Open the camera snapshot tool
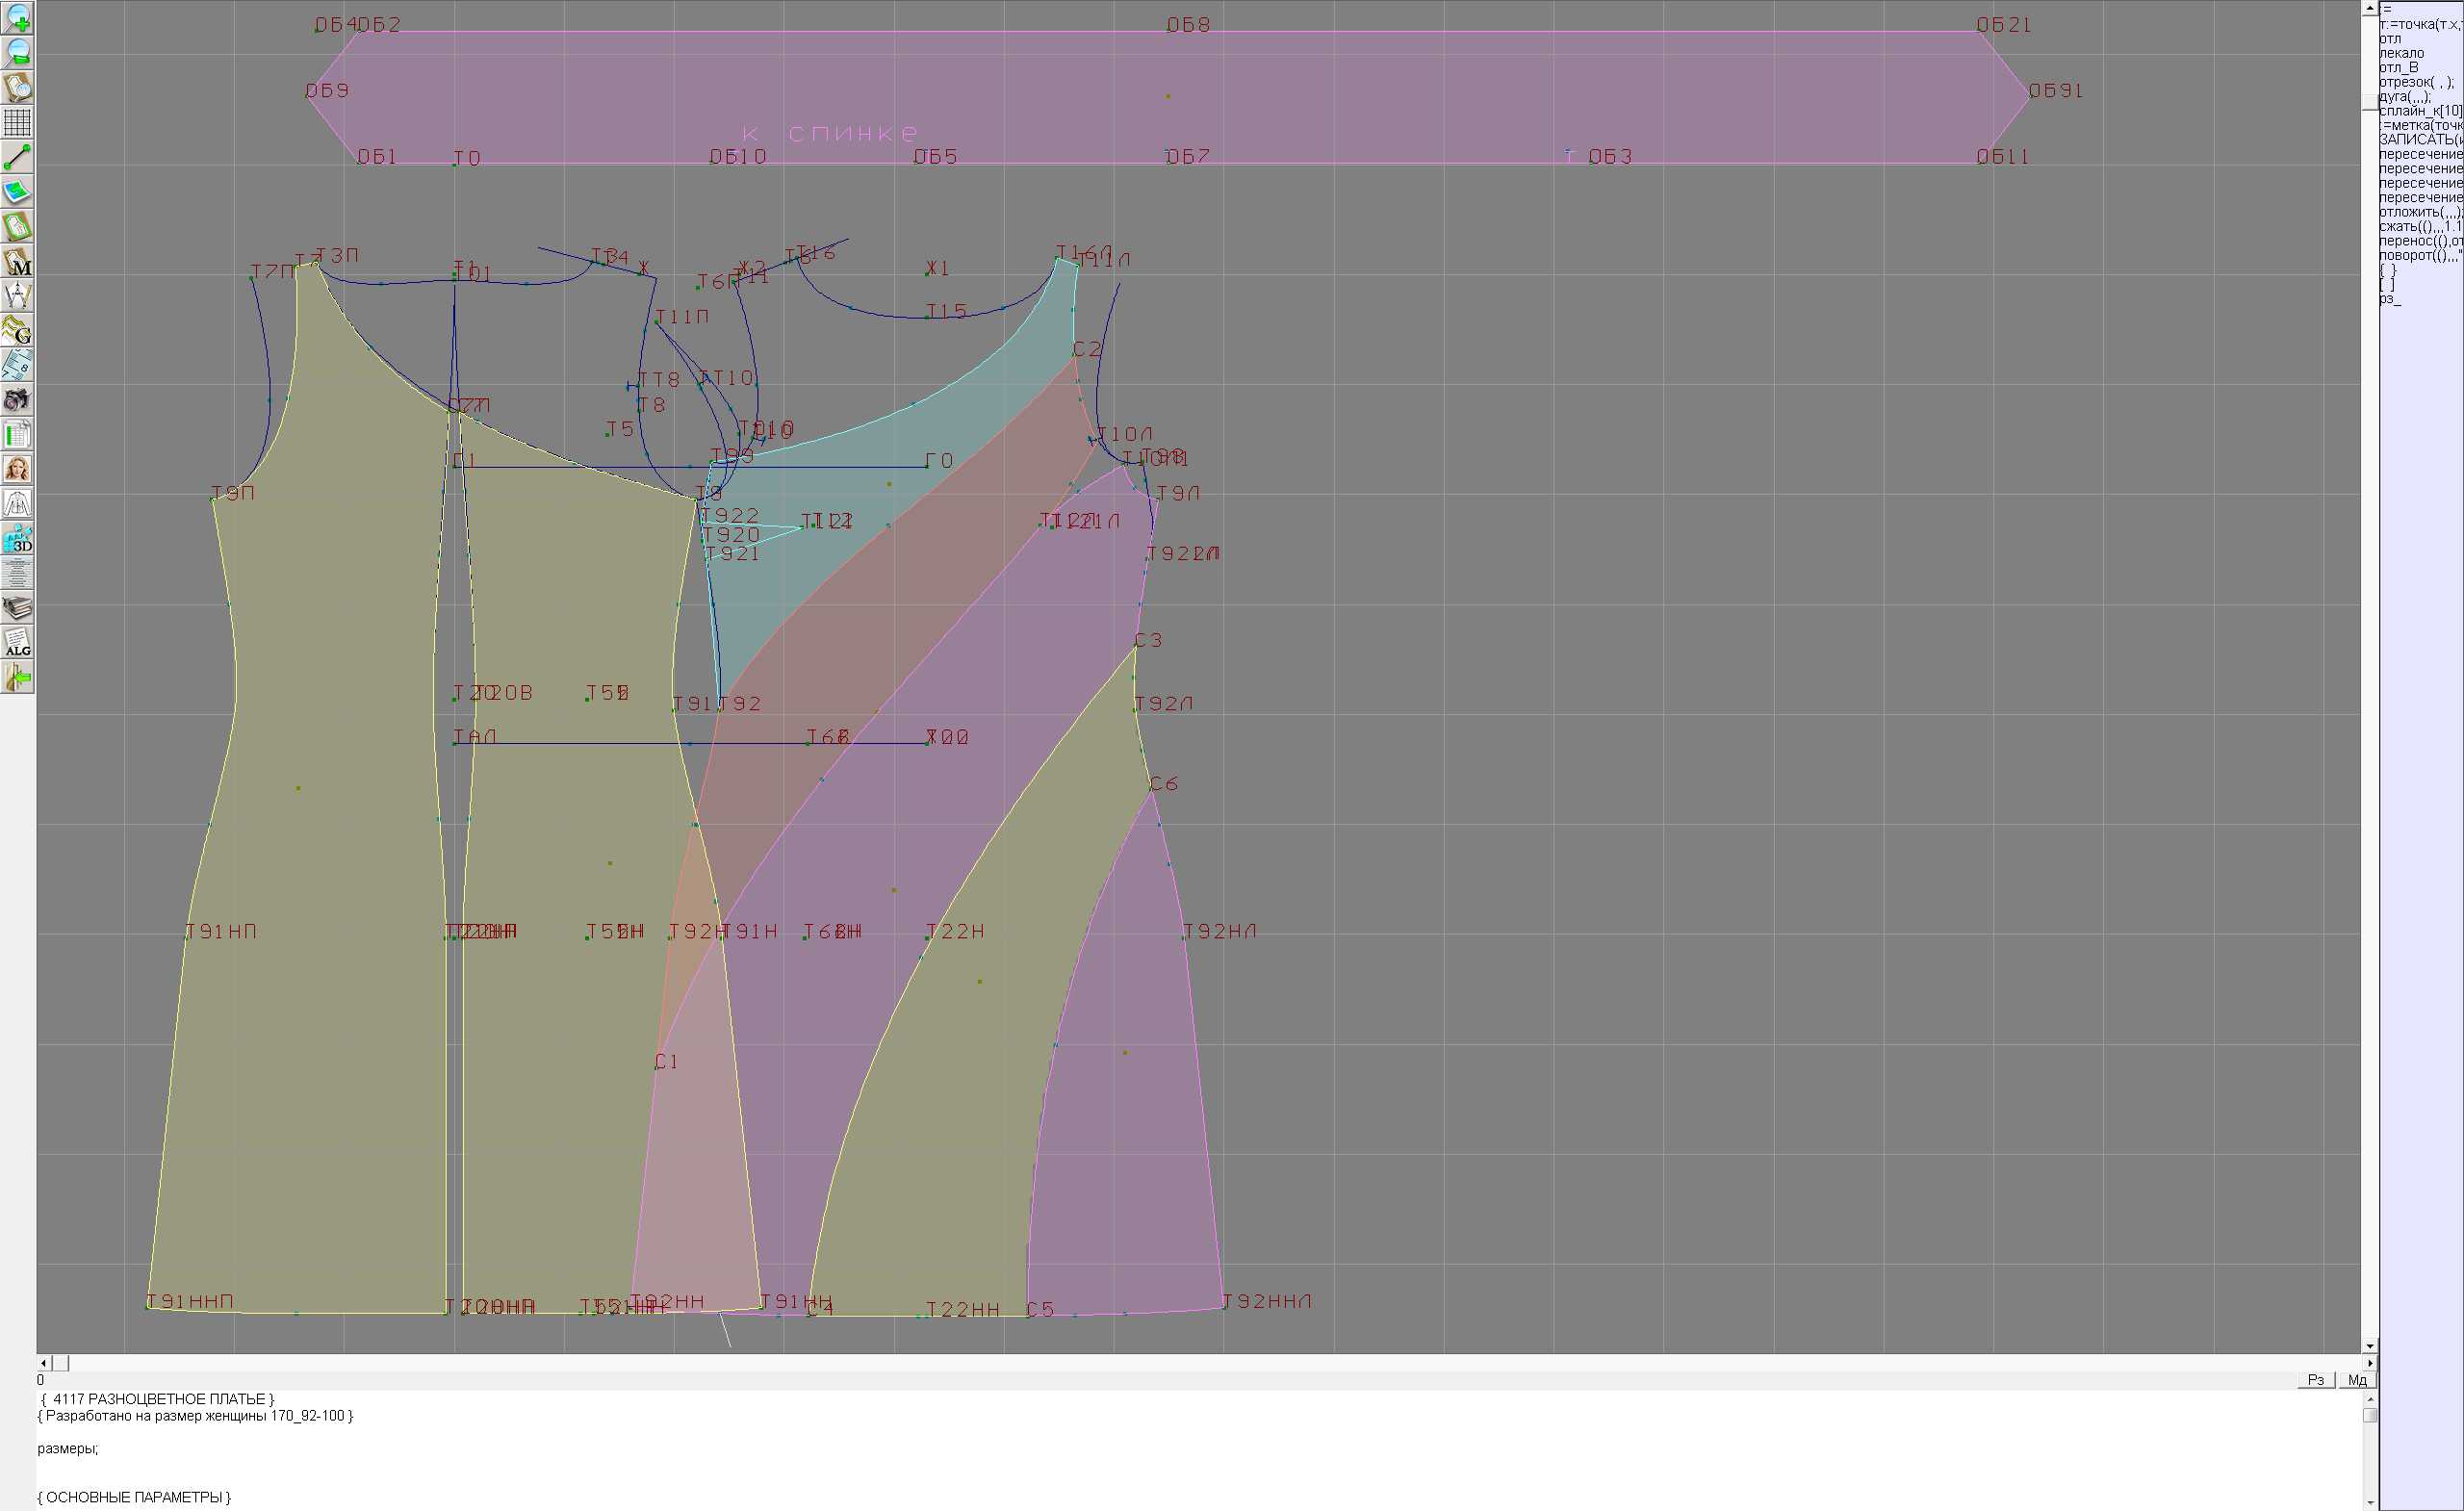This screenshot has height=1511, width=2464. pyautogui.click(x=17, y=400)
